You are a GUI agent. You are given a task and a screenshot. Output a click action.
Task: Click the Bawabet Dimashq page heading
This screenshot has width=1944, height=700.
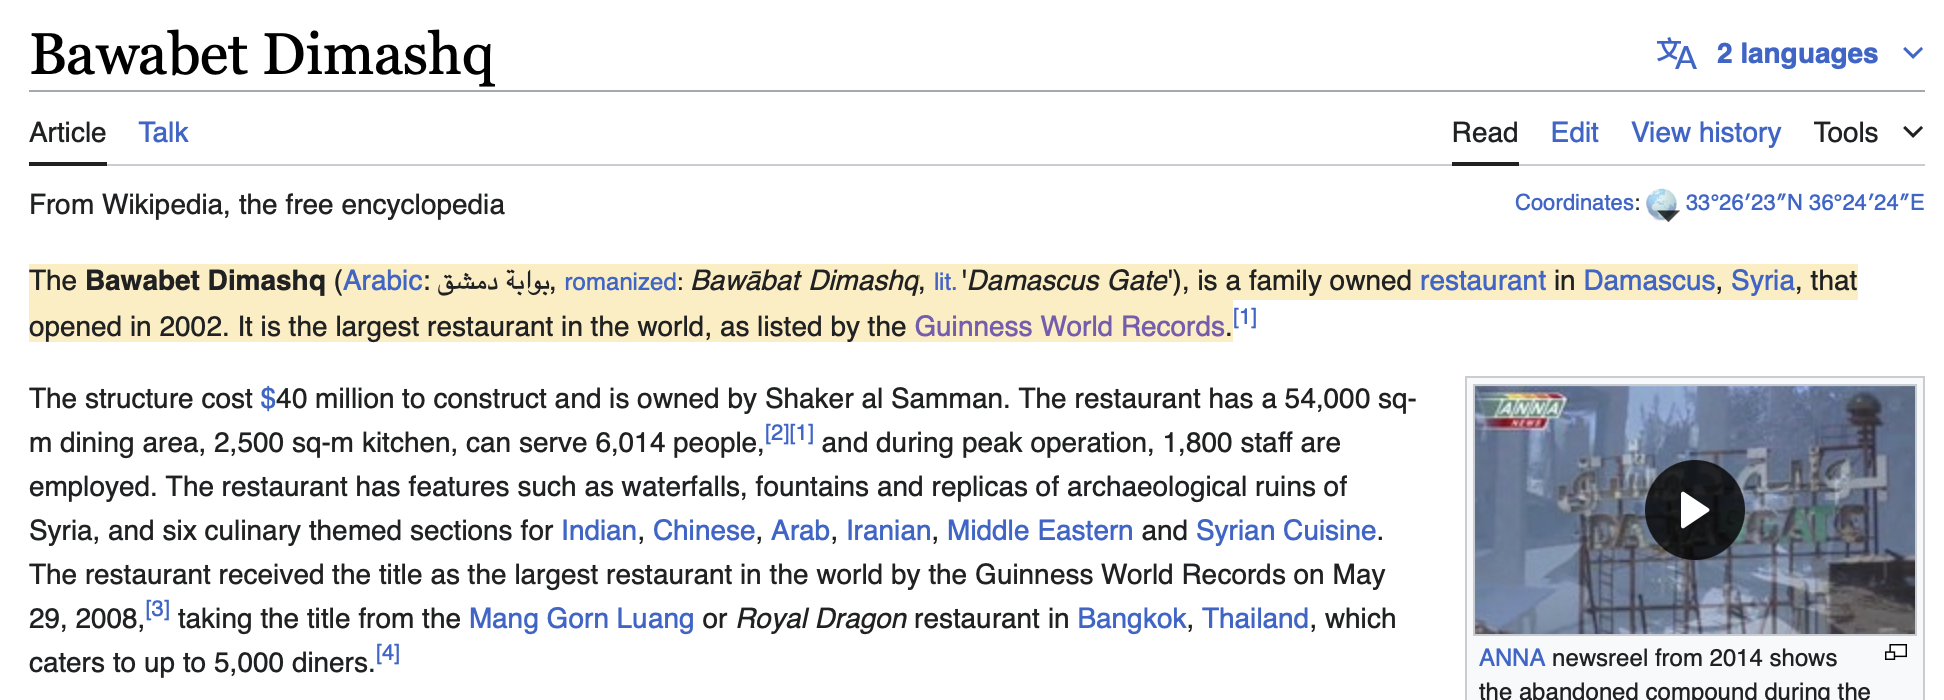(262, 55)
